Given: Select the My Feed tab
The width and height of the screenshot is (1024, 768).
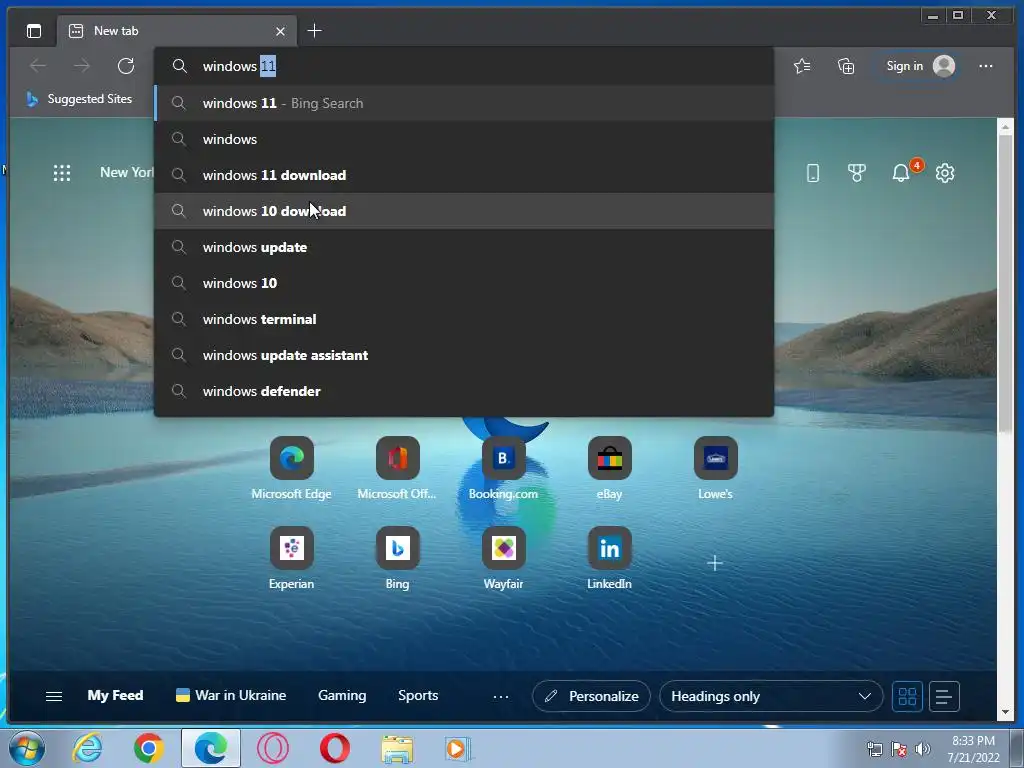Looking at the screenshot, I should [x=115, y=696].
